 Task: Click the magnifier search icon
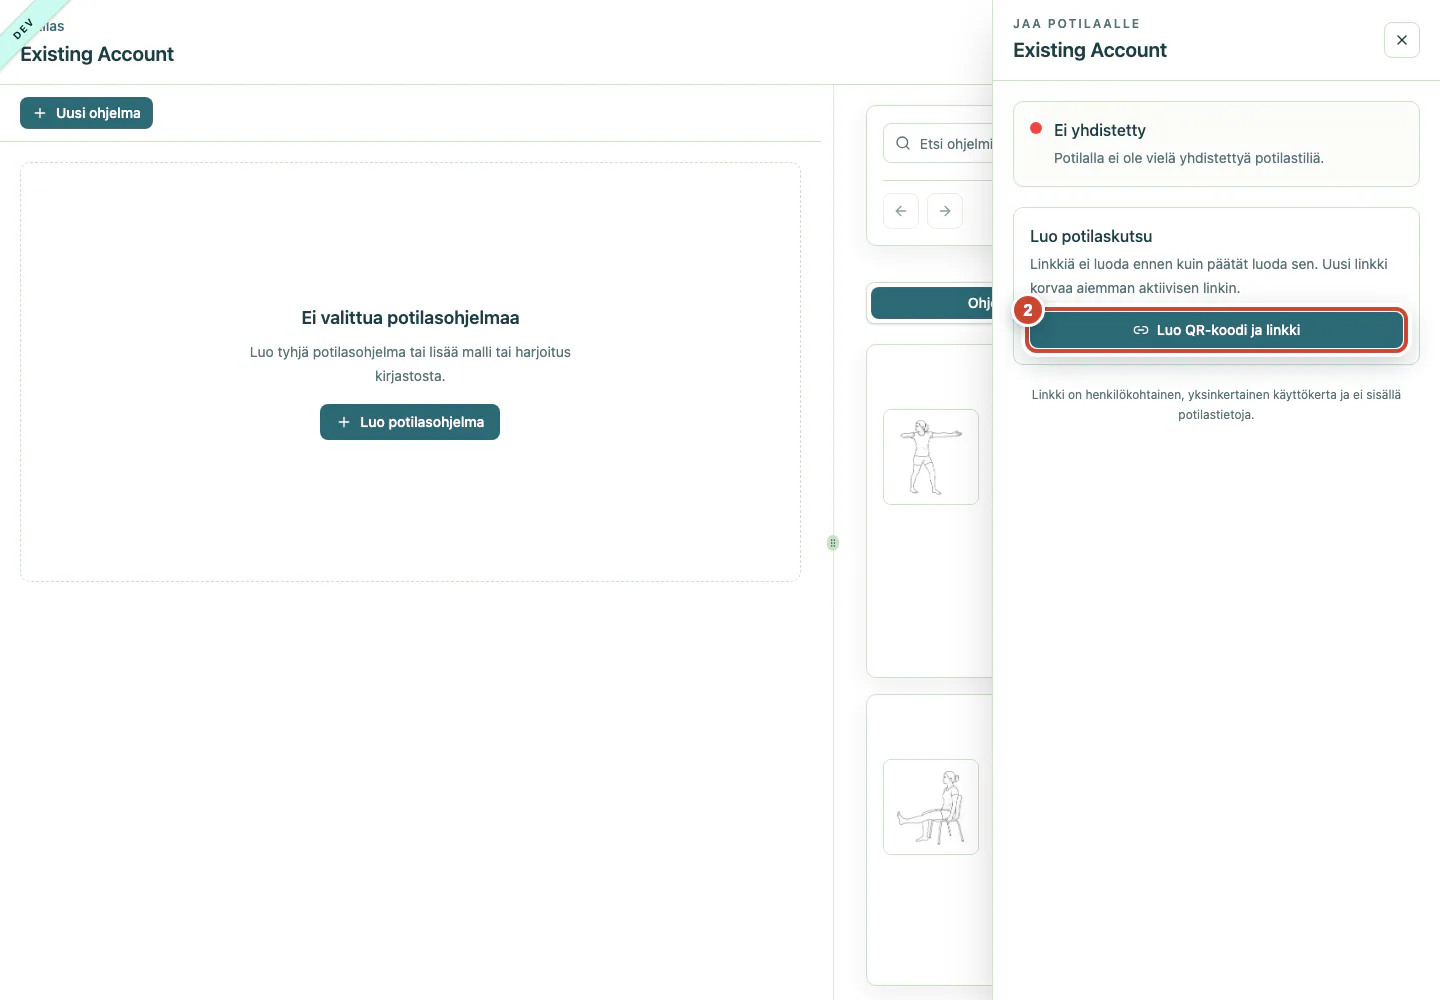coord(903,144)
